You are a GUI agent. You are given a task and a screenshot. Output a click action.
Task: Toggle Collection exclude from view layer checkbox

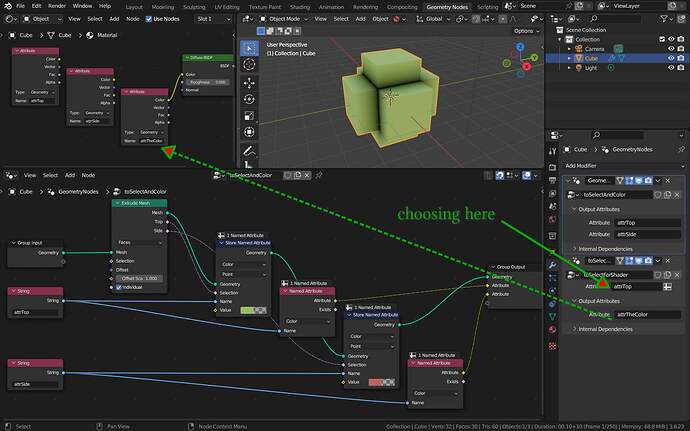pos(662,39)
